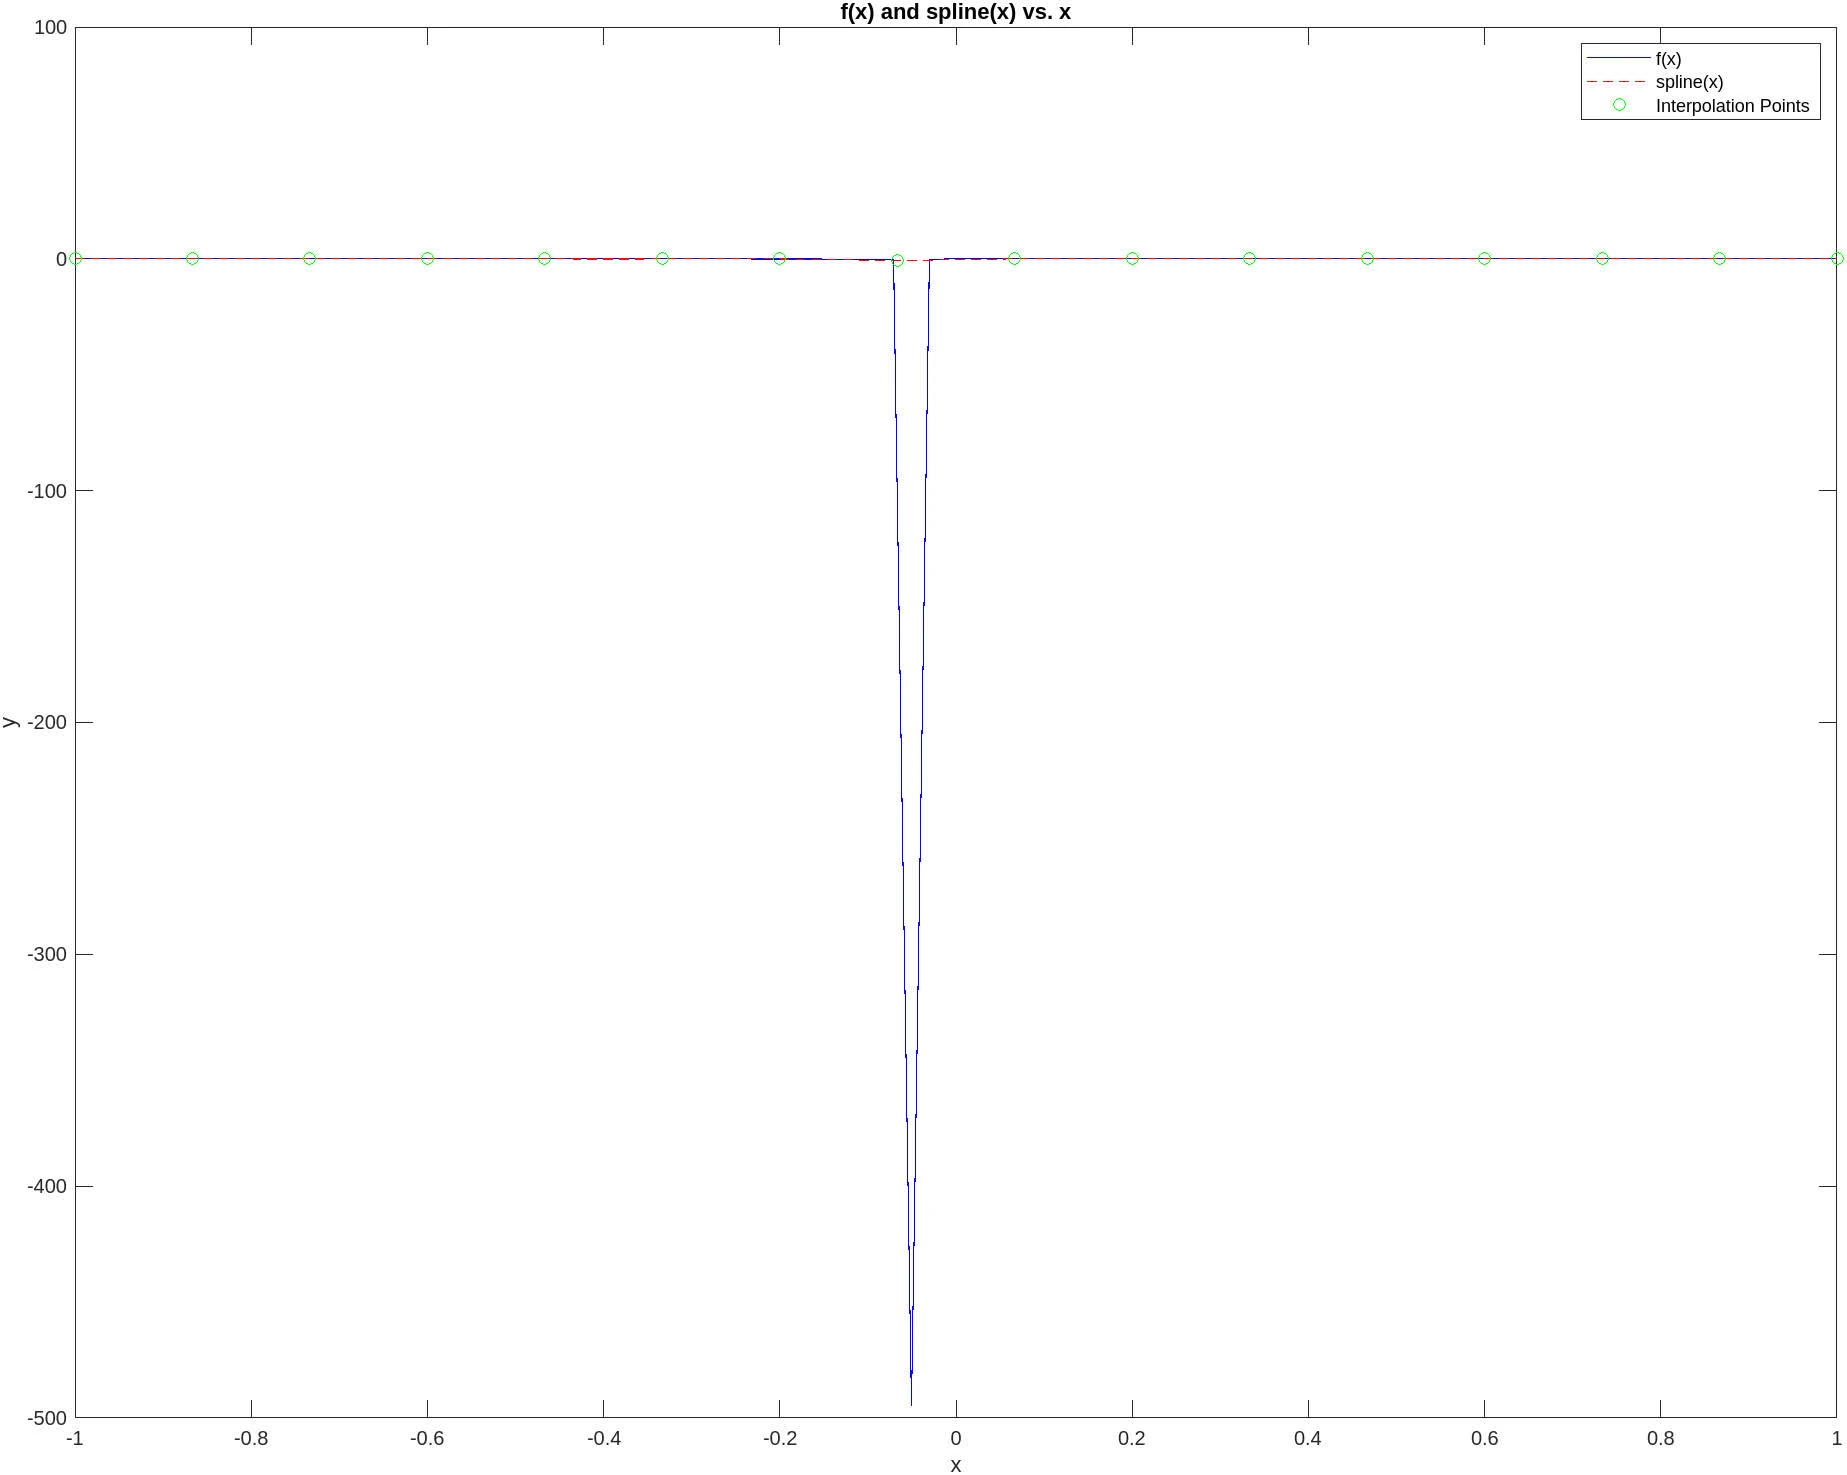The width and height of the screenshot is (1847, 1475).
Task: Click the x-axis tick label "-0.4"
Action: coord(603,1439)
